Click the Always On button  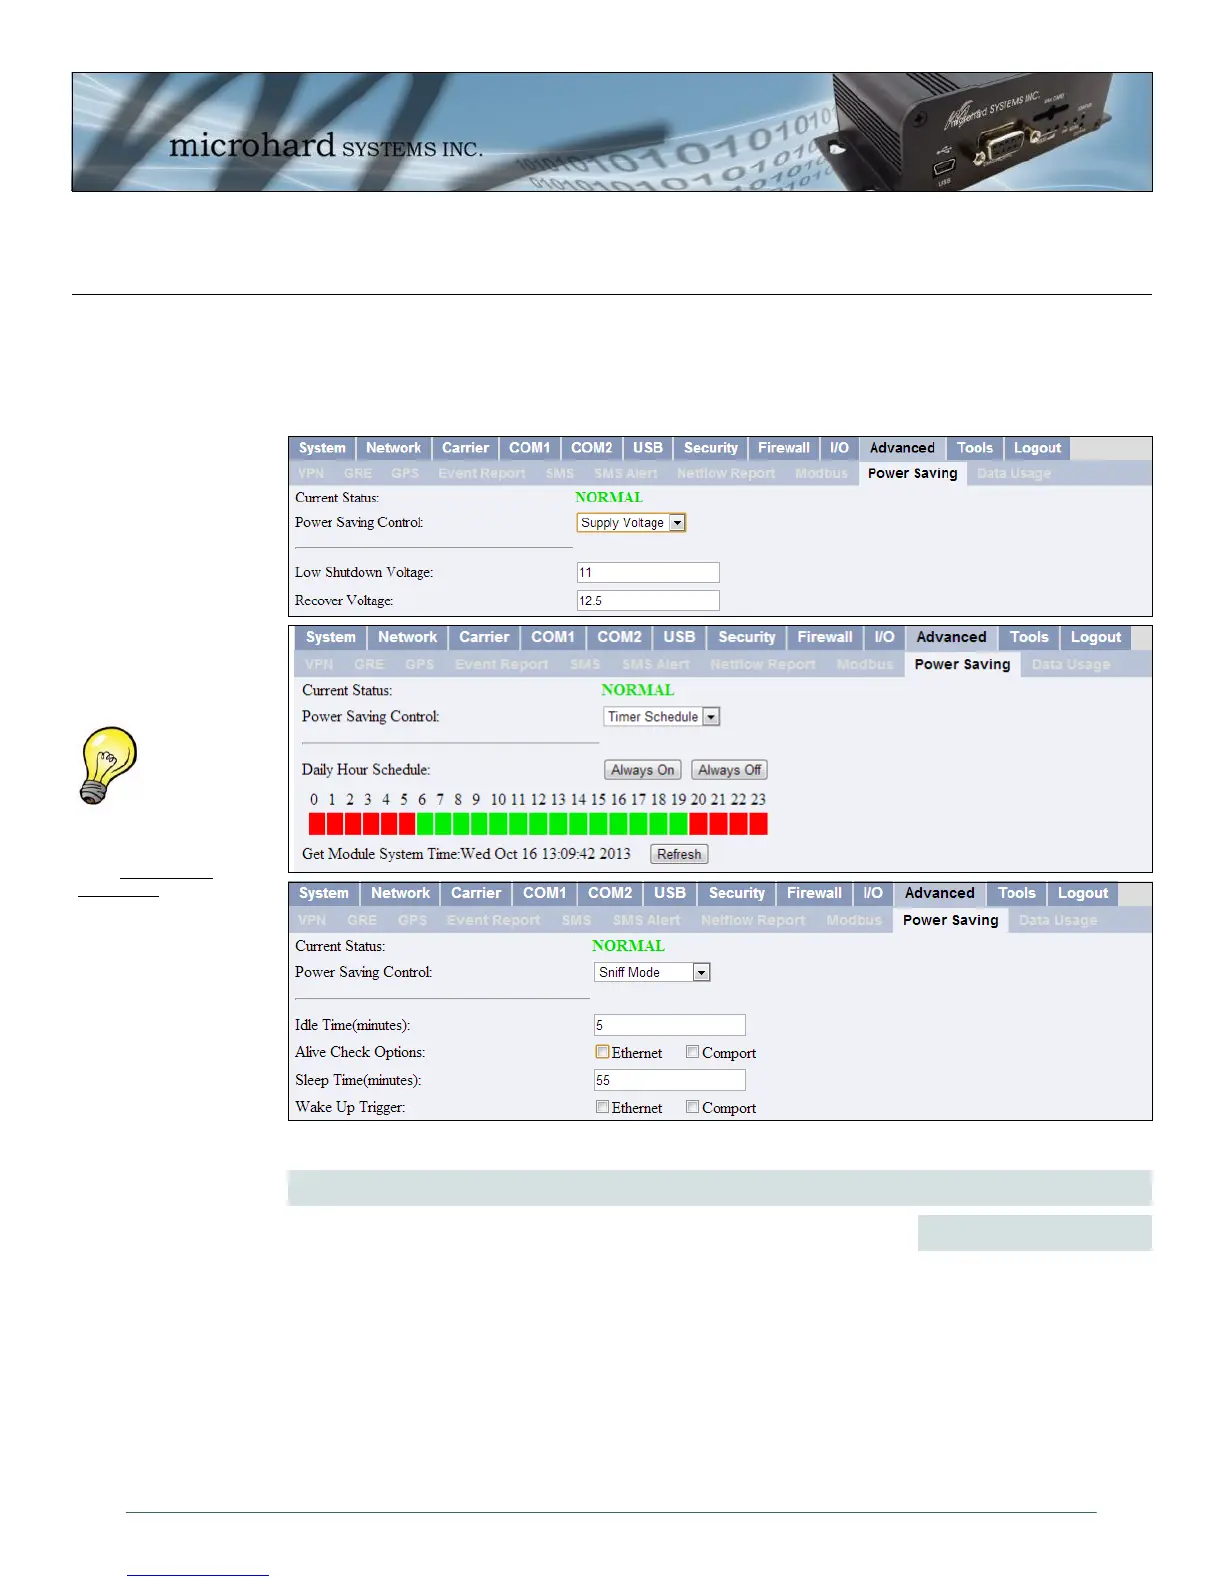click(x=643, y=770)
